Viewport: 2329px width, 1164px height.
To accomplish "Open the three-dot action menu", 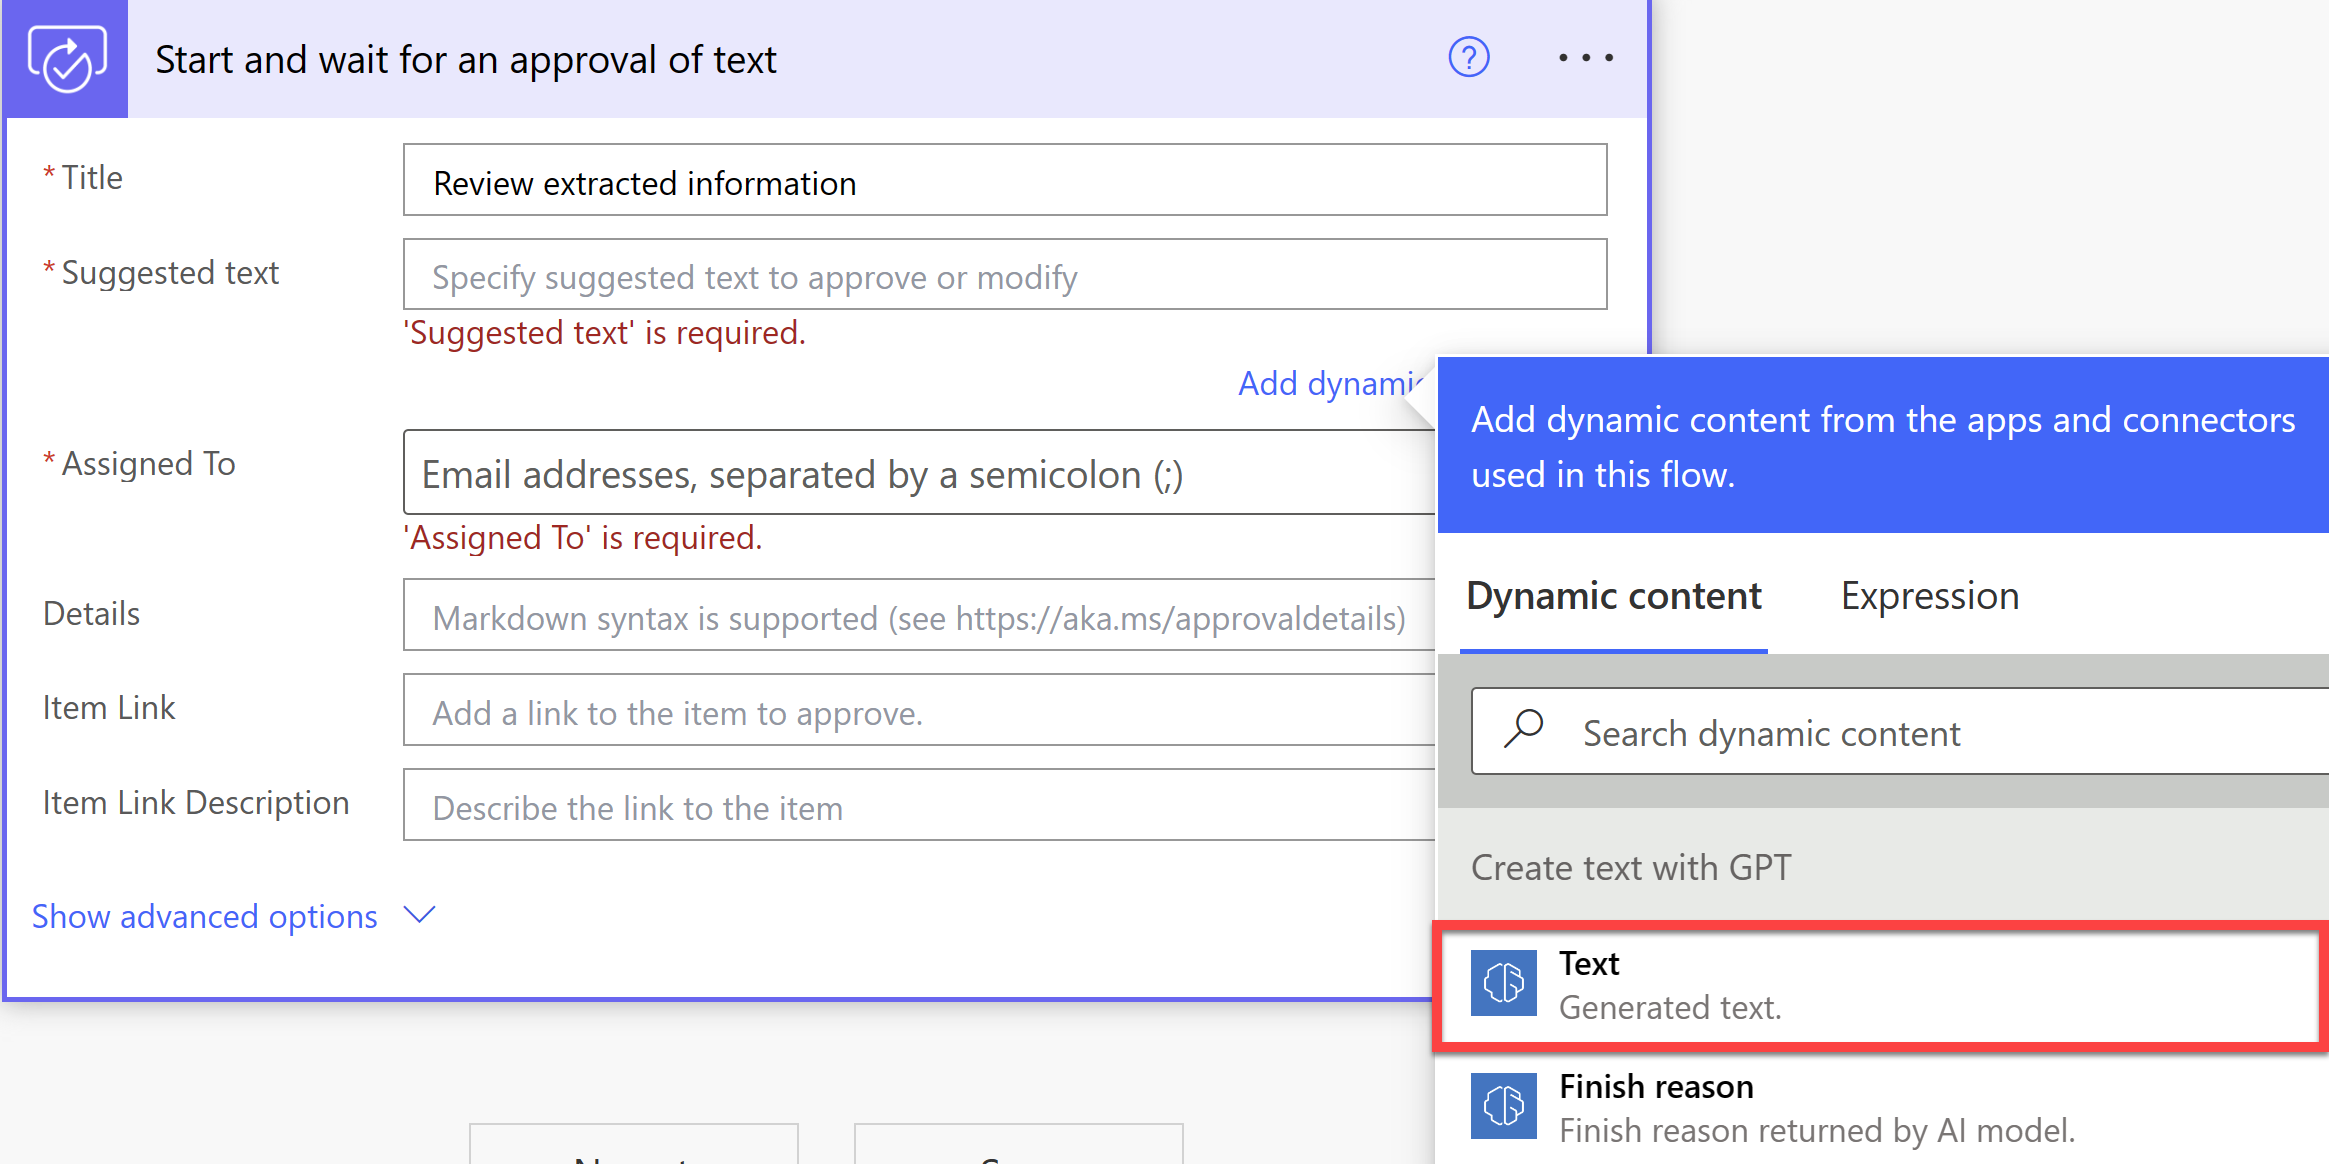I will 1586,58.
